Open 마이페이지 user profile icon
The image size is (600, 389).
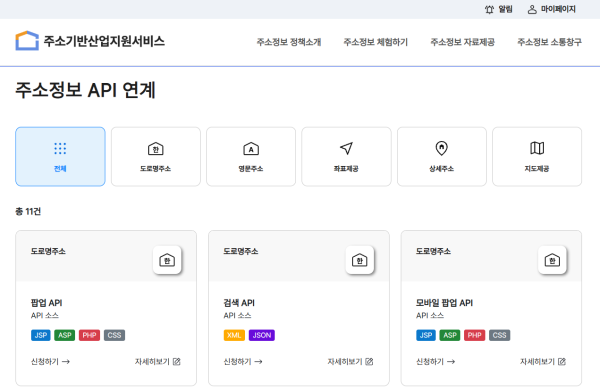[532, 9]
